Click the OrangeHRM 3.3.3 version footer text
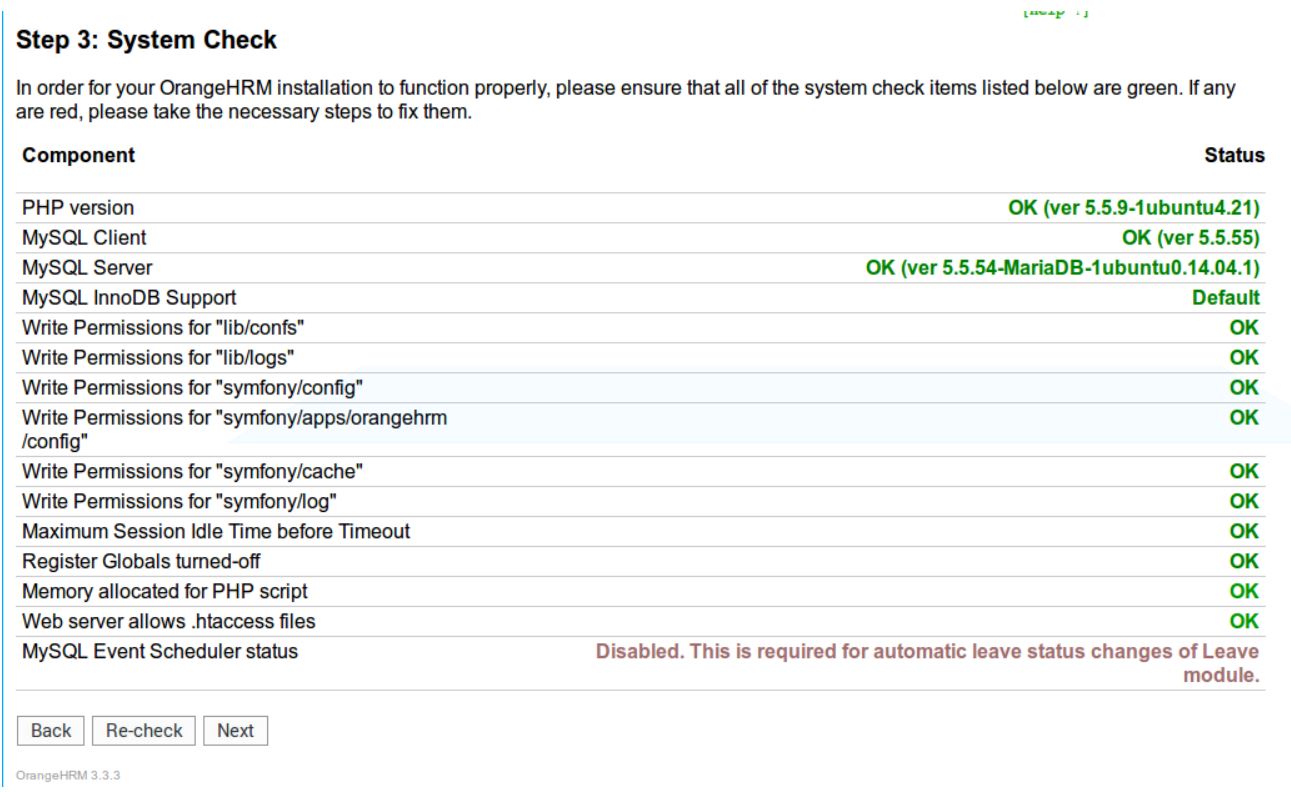Image resolution: width=1291 pixels, height=792 pixels. click(x=68, y=775)
